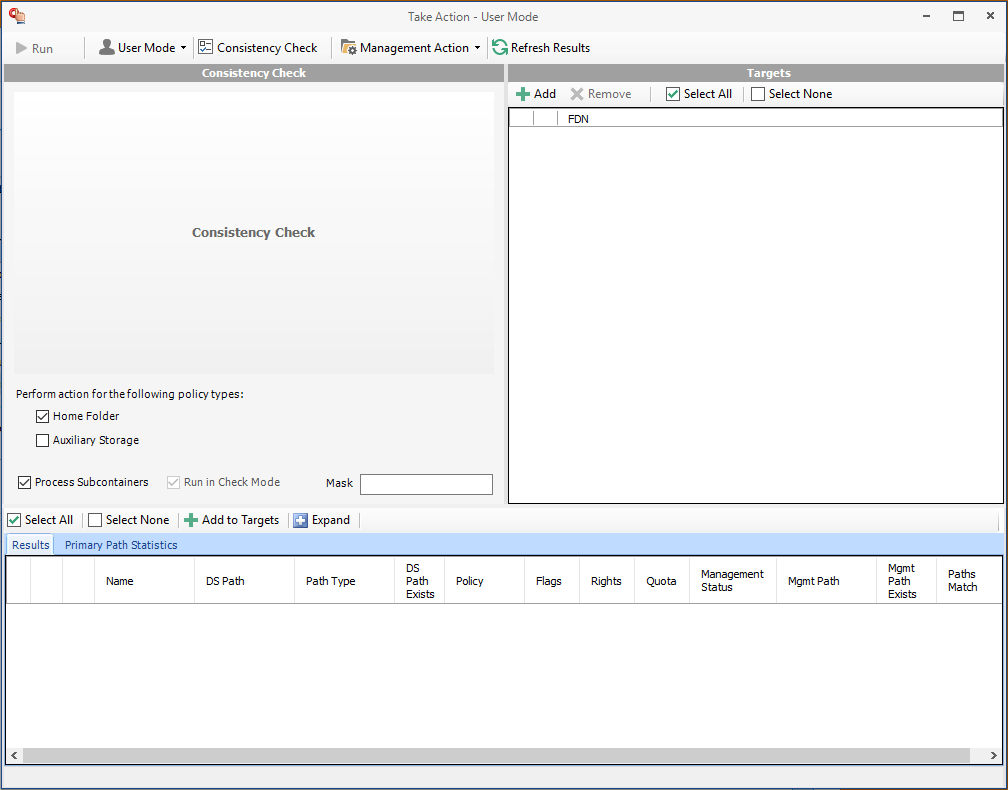The height and width of the screenshot is (790, 1008).
Task: Click the green plus Add icon in Targets
Action: coord(523,94)
